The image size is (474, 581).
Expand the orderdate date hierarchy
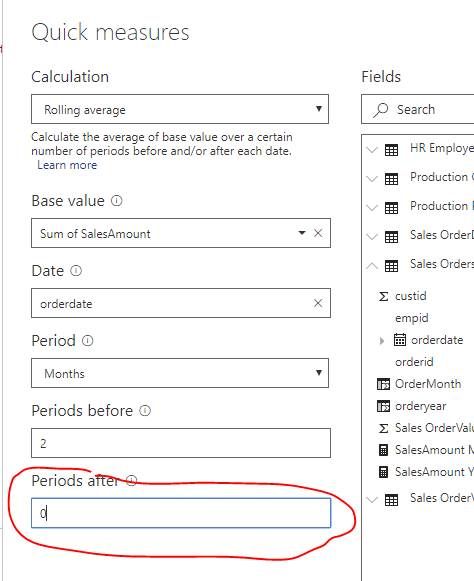pos(382,340)
